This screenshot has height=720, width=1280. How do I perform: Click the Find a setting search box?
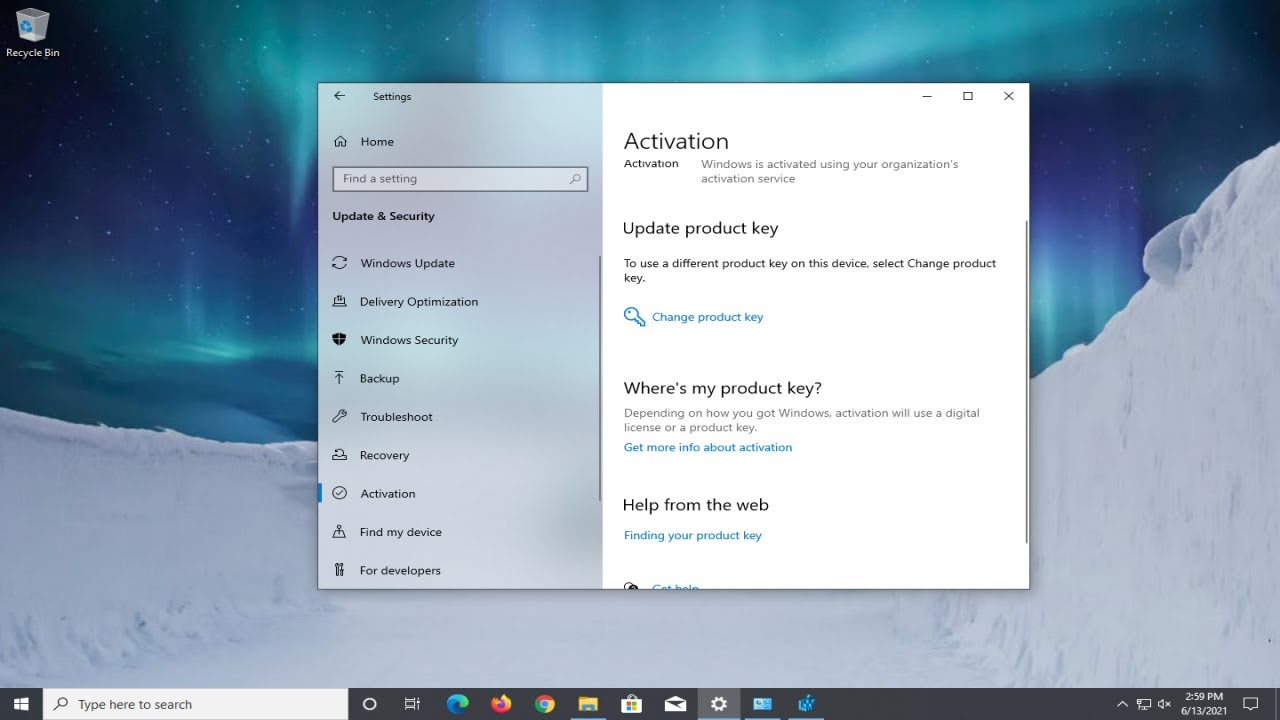[x=460, y=179]
